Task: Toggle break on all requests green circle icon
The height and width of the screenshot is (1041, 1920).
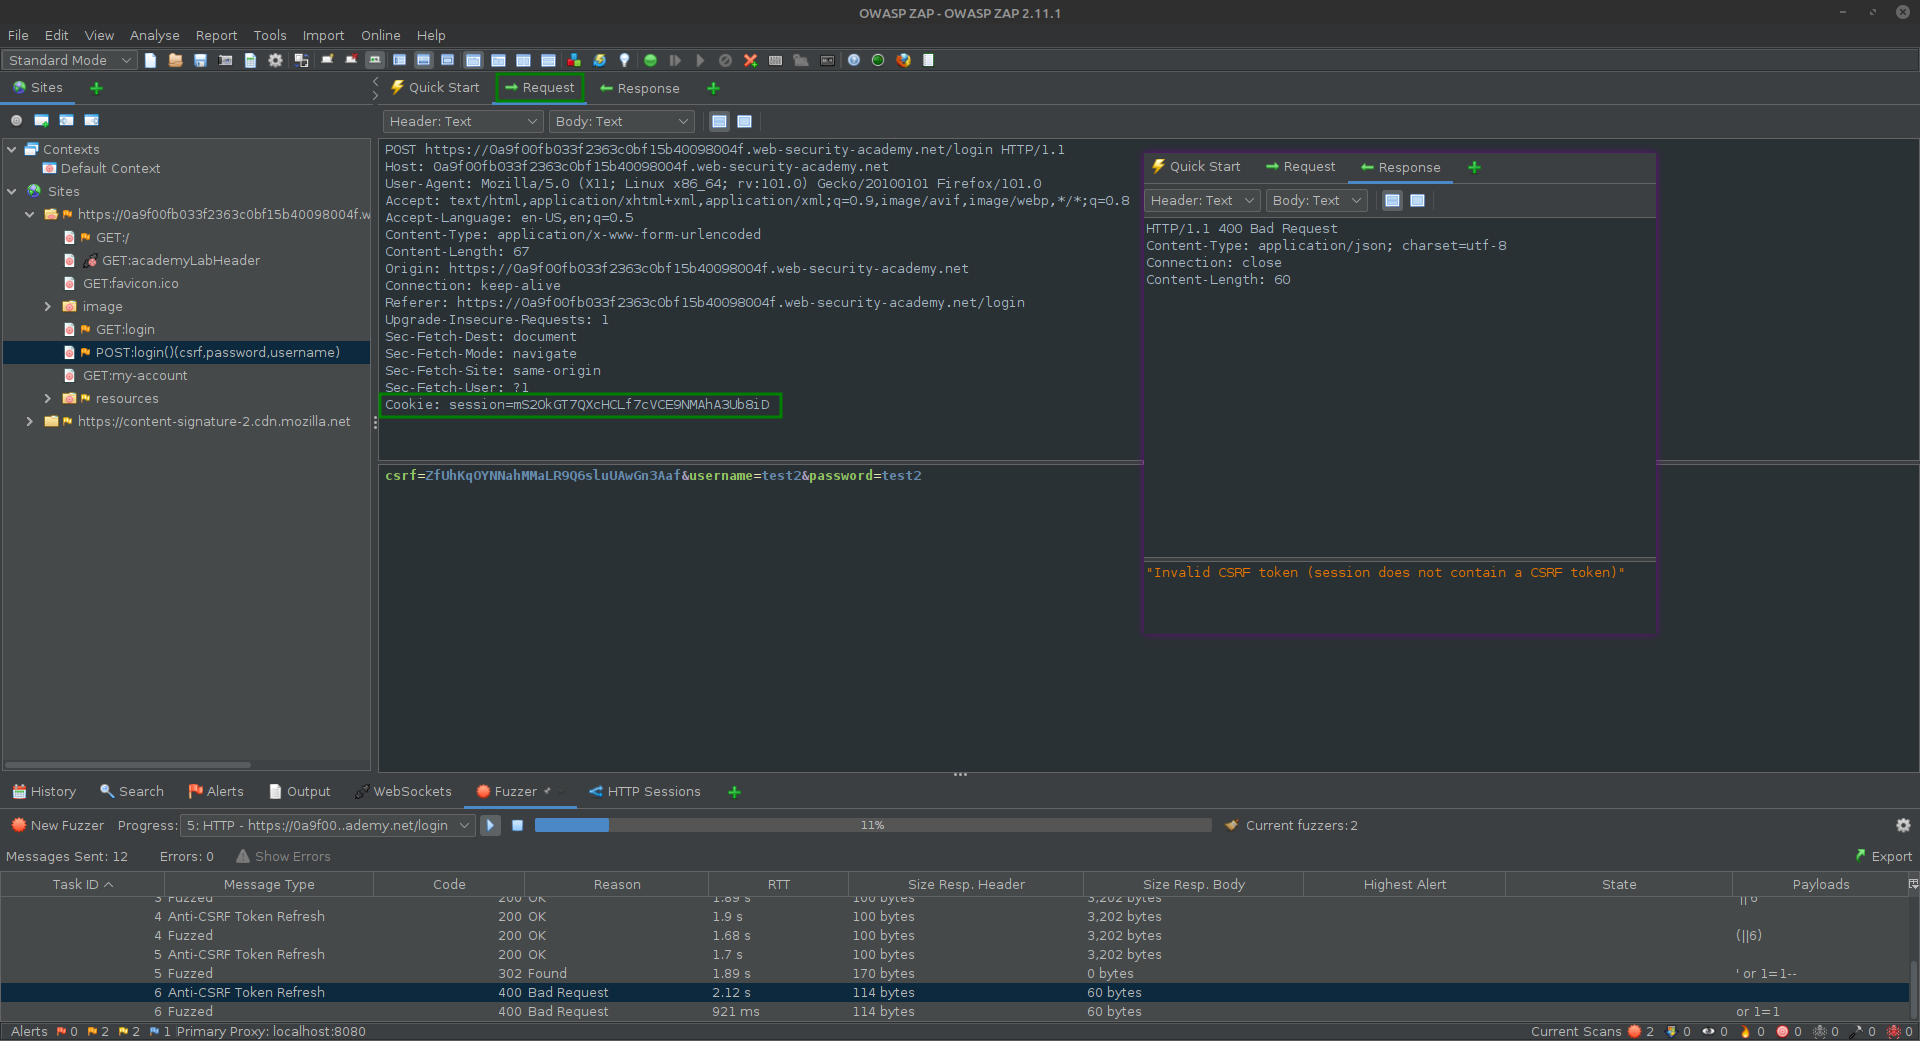Action: point(651,60)
